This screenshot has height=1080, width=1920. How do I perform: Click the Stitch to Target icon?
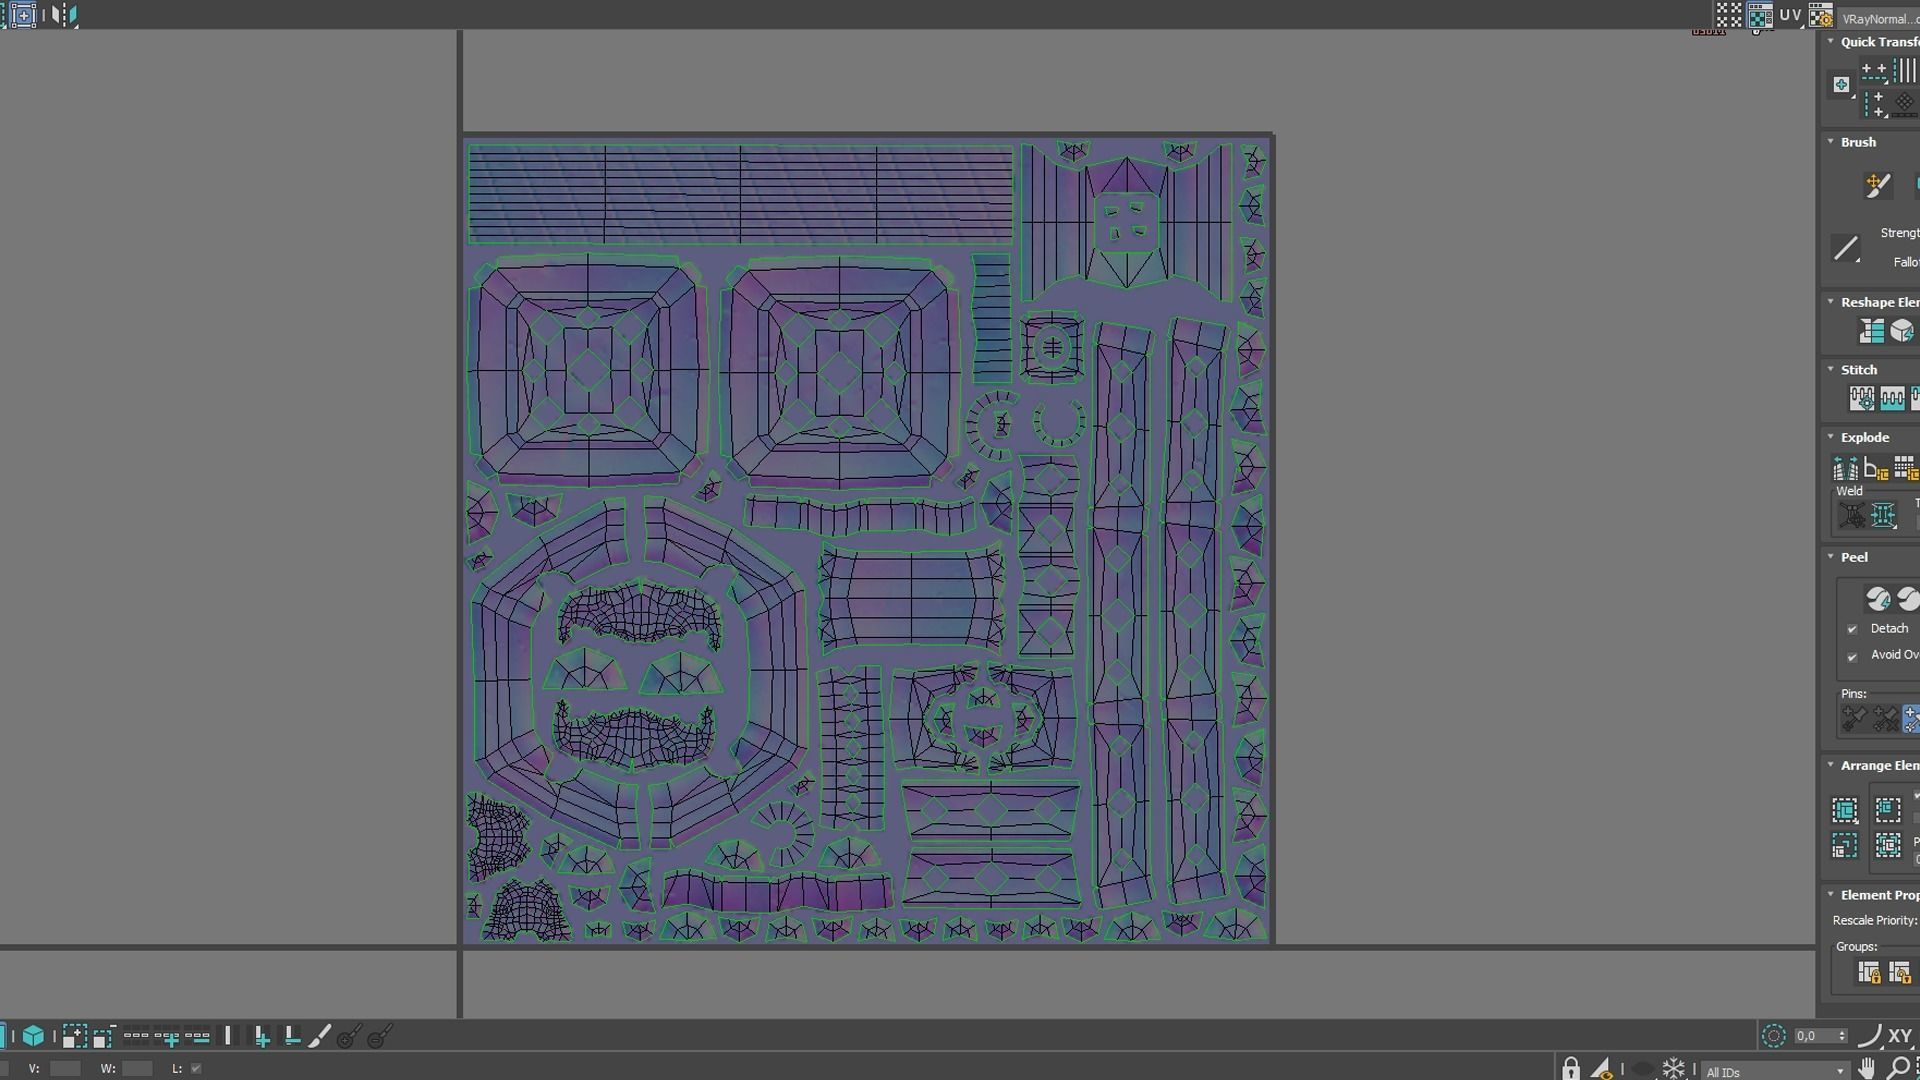click(x=1861, y=398)
